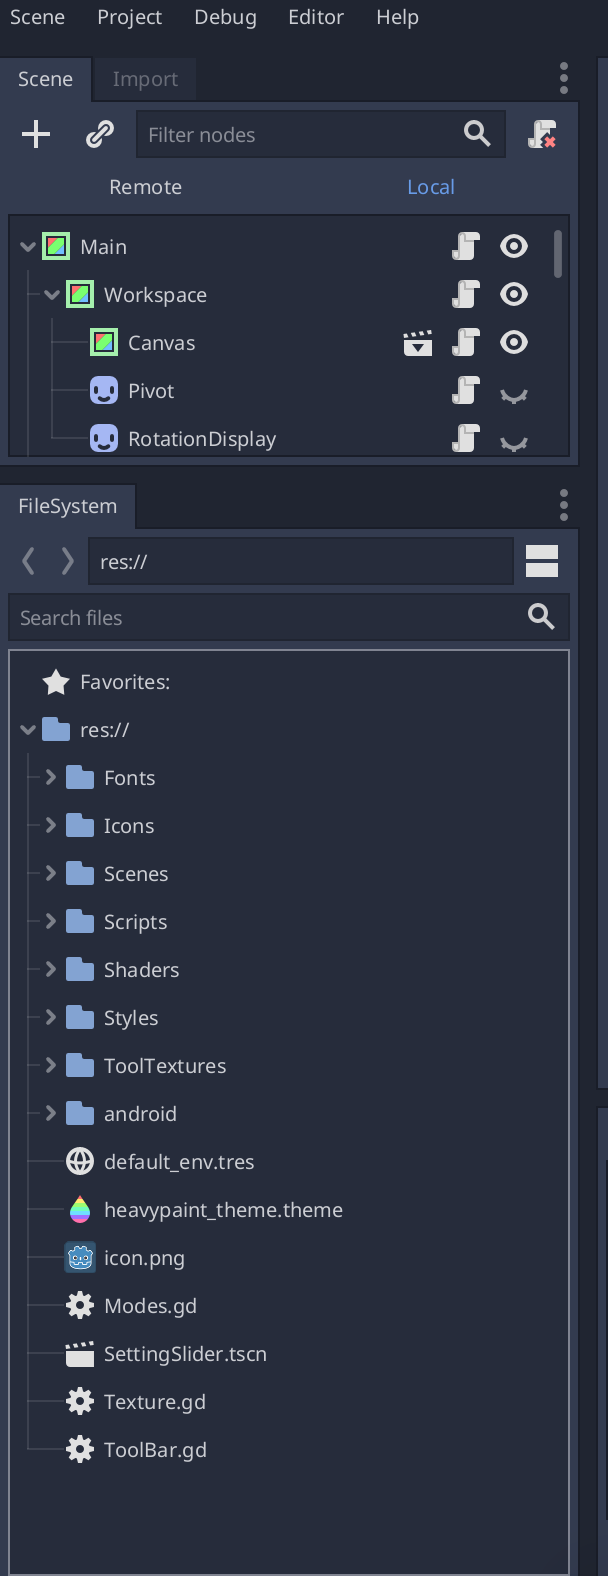Hide the Main node with its eye toggle

click(513, 246)
